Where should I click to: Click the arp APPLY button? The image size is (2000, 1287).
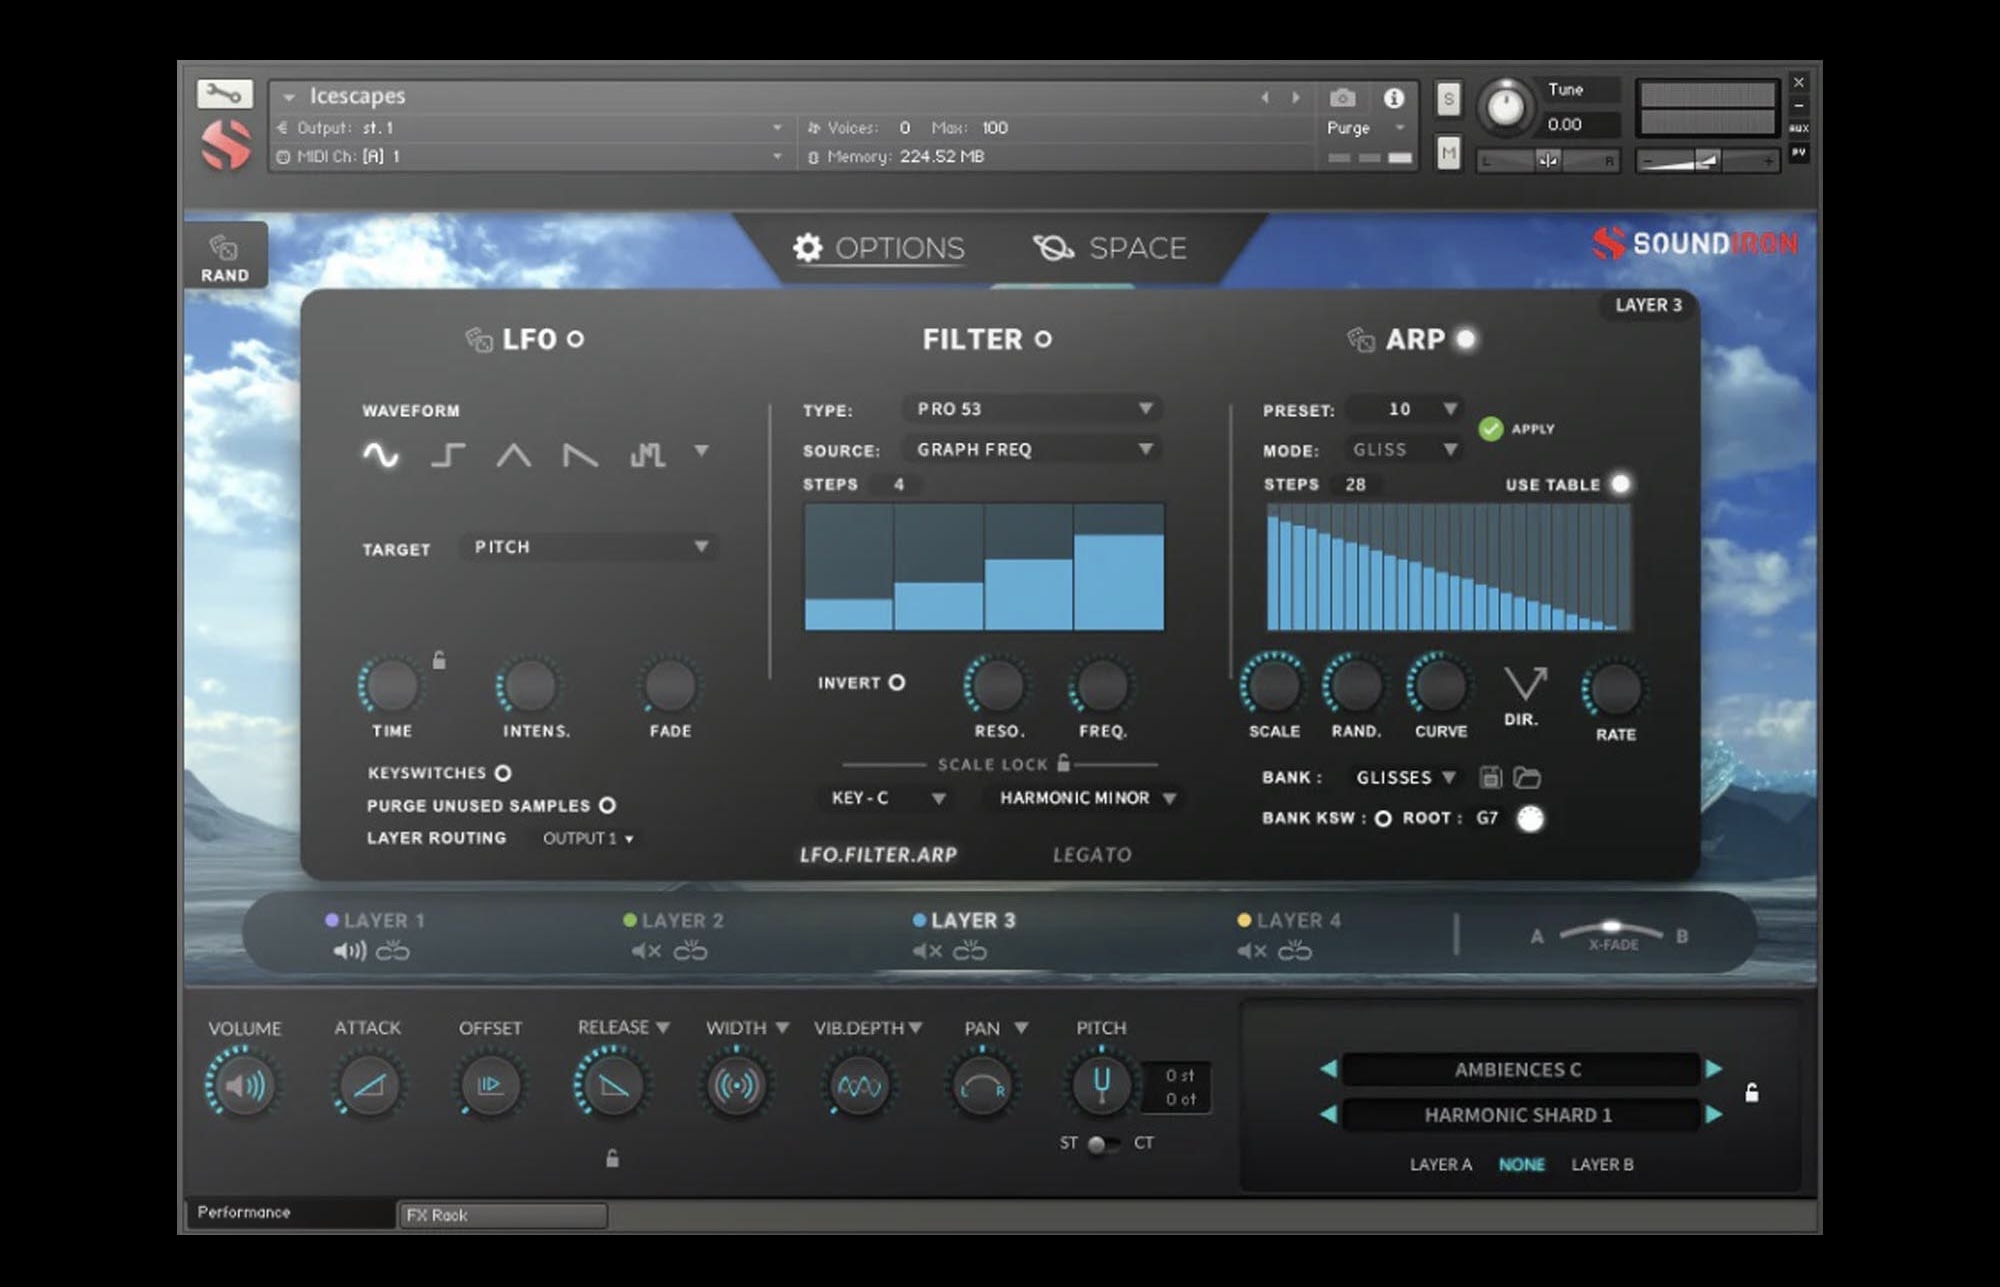(1491, 429)
